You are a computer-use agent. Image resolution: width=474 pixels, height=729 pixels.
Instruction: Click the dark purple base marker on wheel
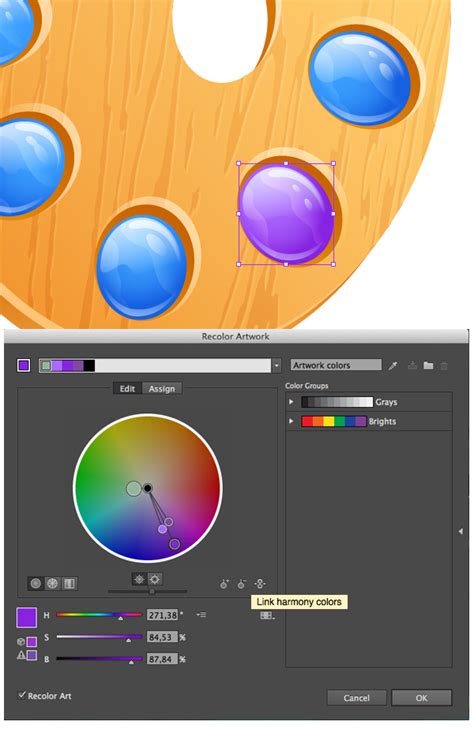174,544
